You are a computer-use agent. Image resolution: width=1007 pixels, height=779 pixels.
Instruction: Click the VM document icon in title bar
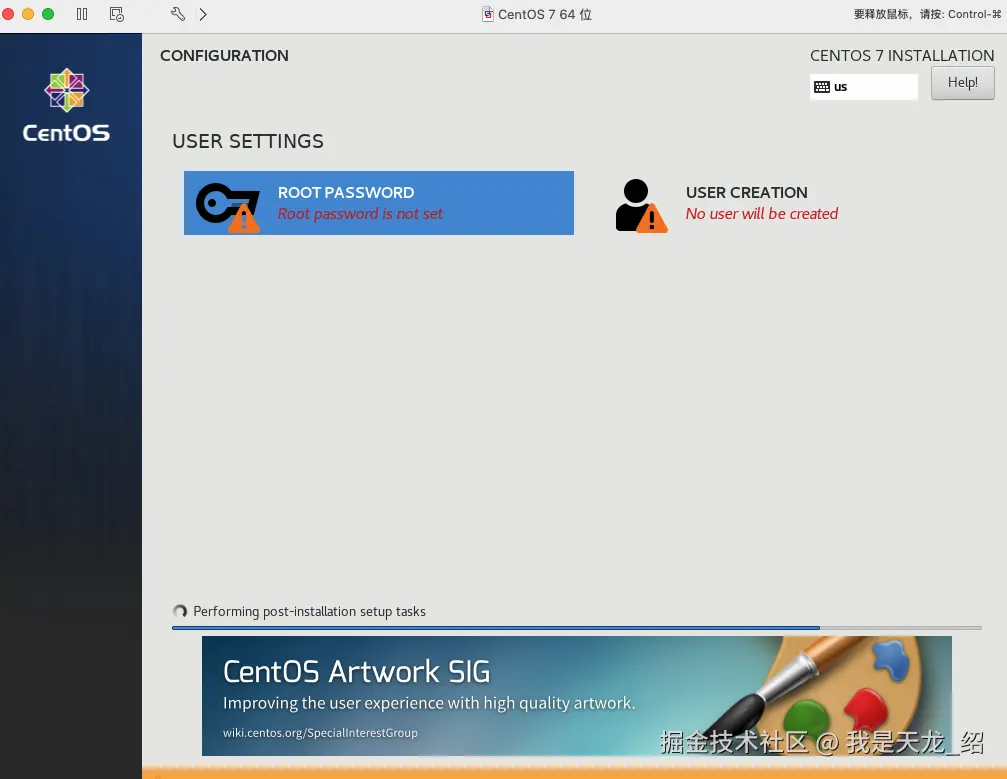(x=488, y=14)
